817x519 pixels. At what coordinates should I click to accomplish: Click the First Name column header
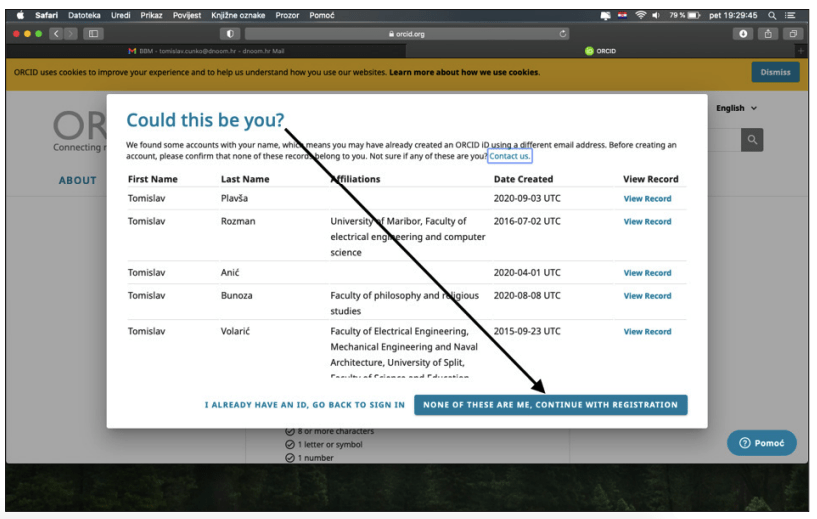point(153,179)
